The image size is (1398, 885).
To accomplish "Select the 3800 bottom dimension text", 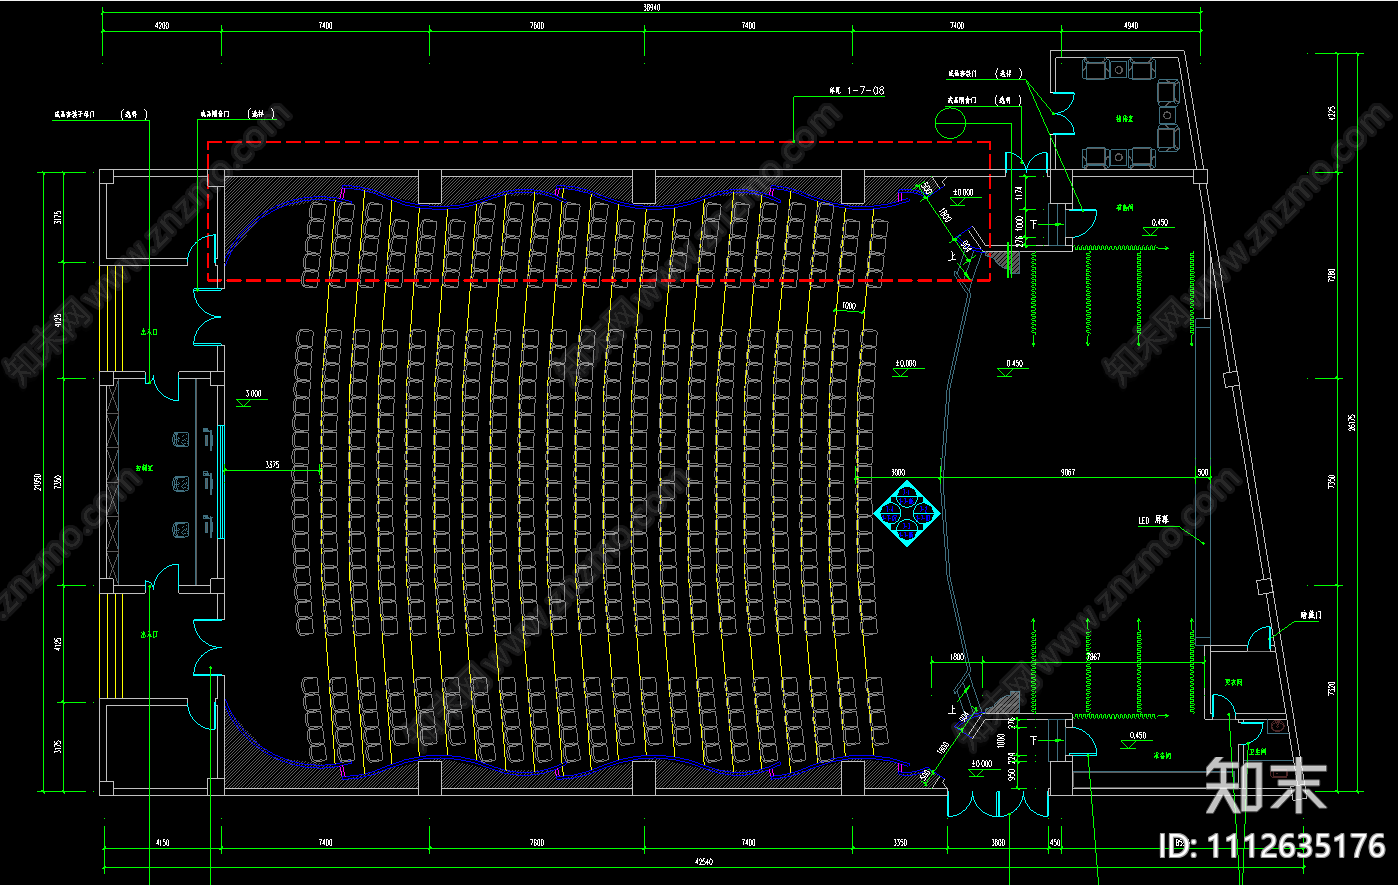I will 997,842.
